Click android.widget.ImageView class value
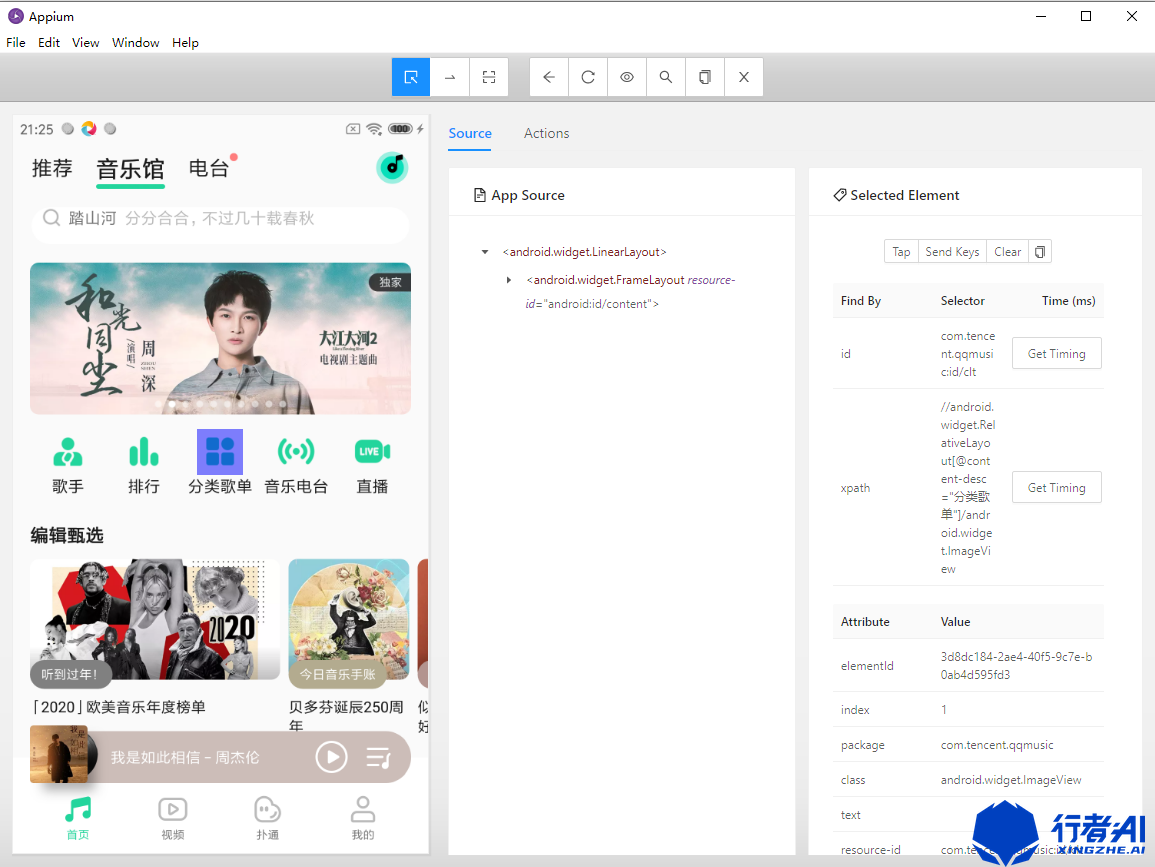This screenshot has height=867, width=1155. pyautogui.click(x=1011, y=779)
